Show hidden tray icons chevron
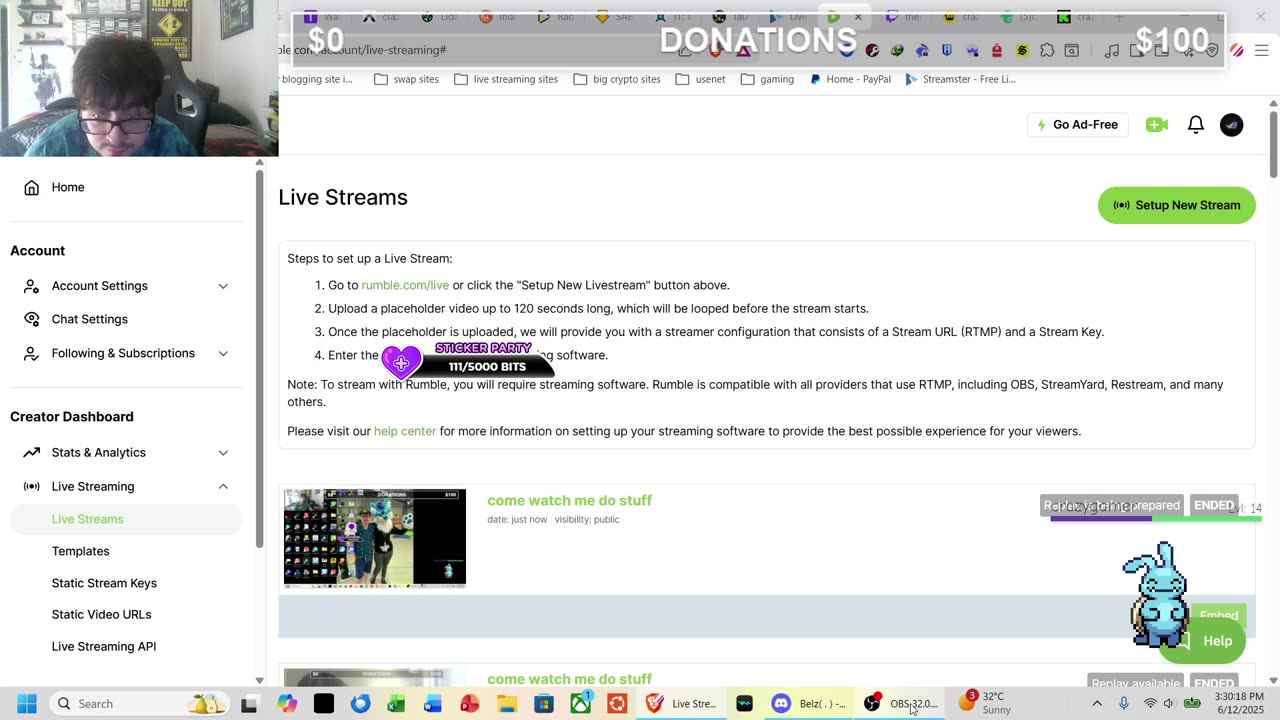The width and height of the screenshot is (1280, 720). 1097,704
